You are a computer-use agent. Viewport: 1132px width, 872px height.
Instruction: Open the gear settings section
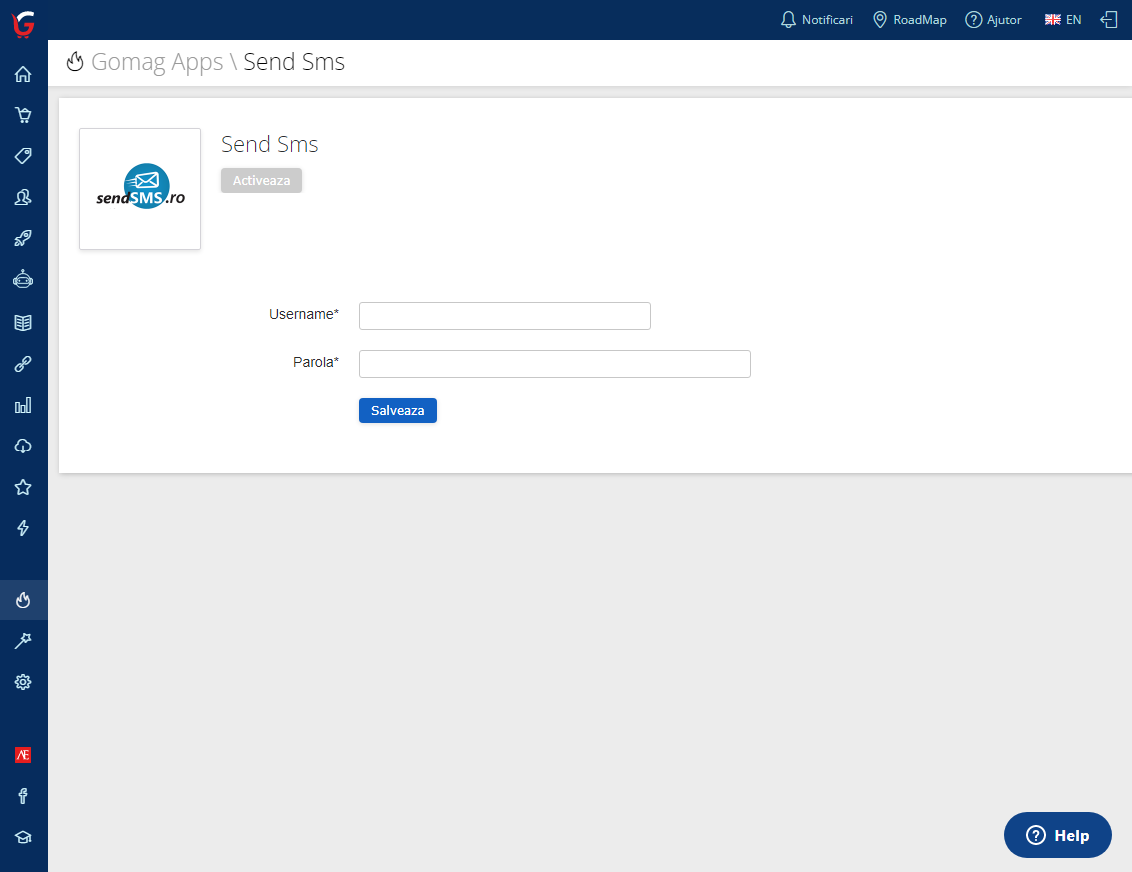23,682
